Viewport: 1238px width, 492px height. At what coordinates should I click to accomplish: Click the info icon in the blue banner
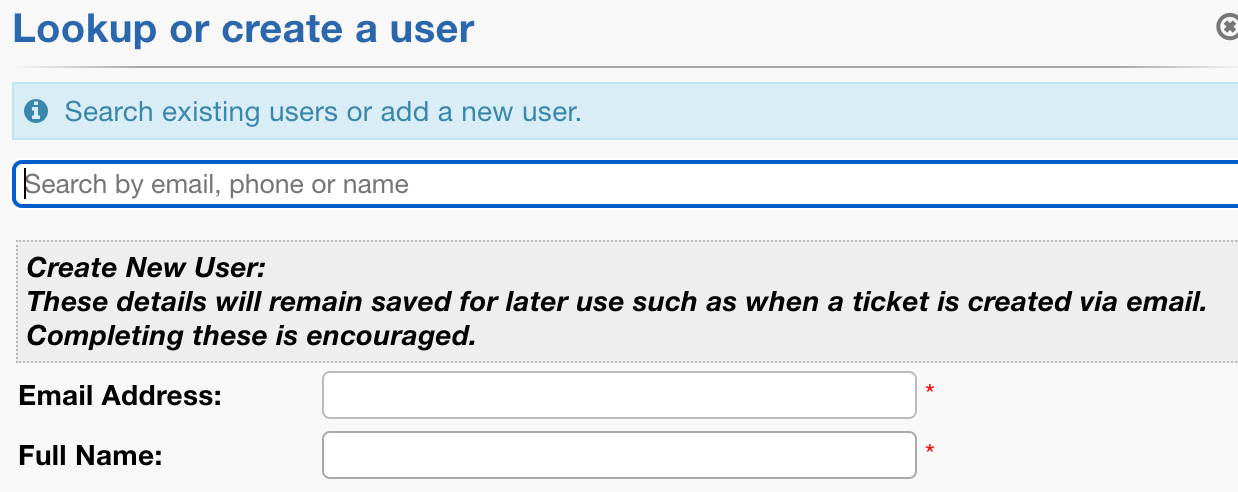[x=37, y=111]
